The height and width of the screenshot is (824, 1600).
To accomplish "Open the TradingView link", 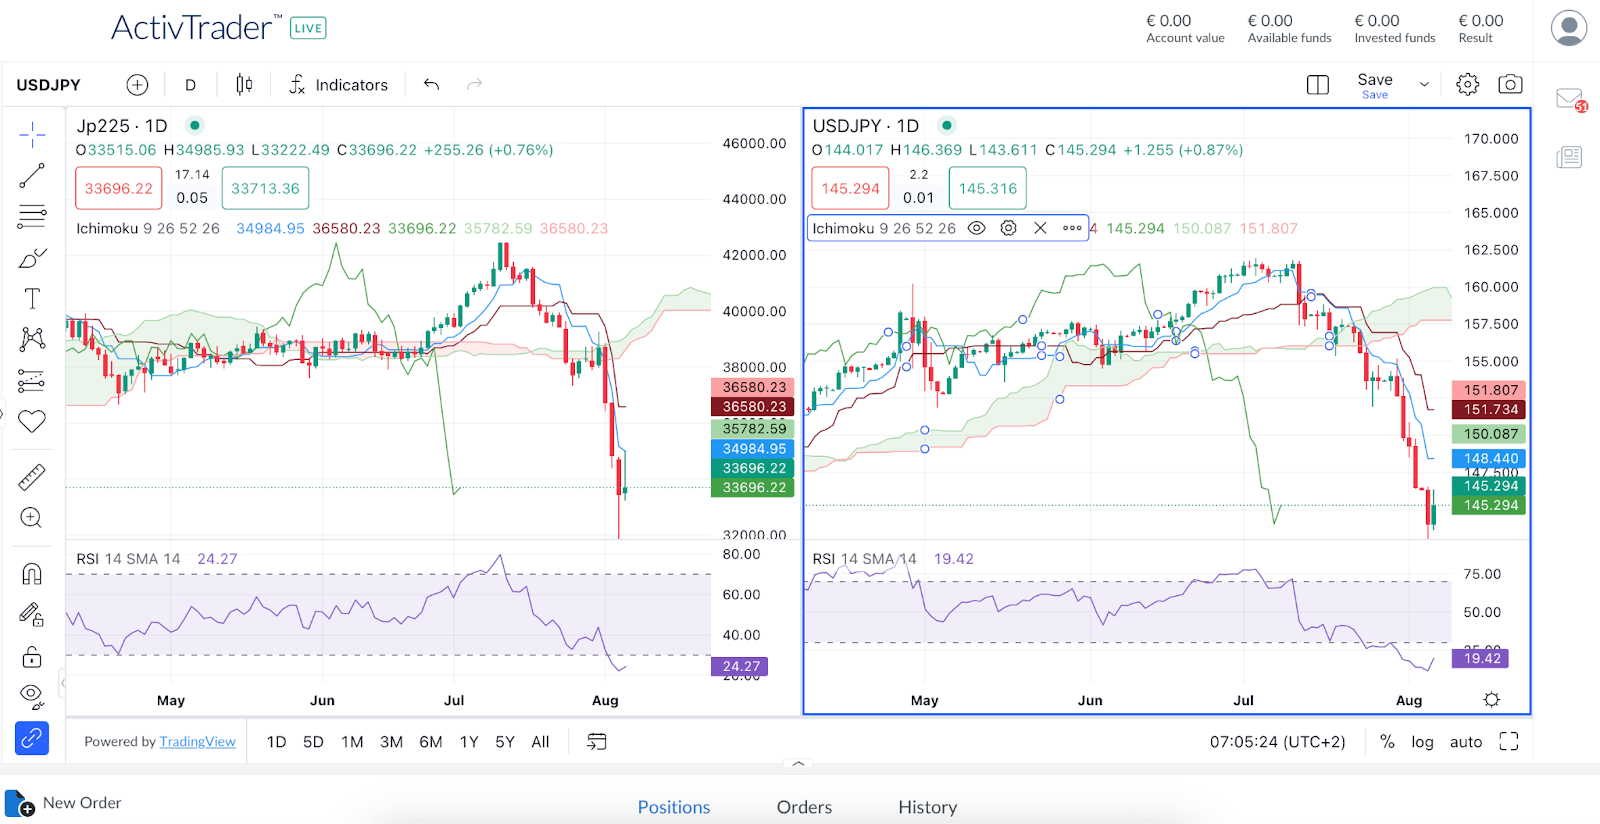I will [197, 742].
